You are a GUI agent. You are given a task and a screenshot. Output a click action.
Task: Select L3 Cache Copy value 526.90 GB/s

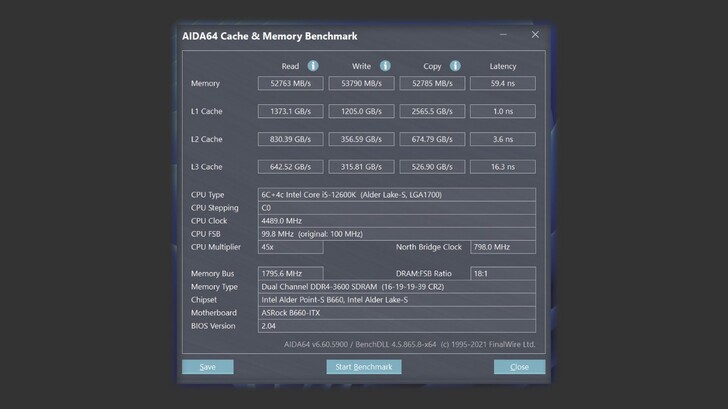[432, 167]
